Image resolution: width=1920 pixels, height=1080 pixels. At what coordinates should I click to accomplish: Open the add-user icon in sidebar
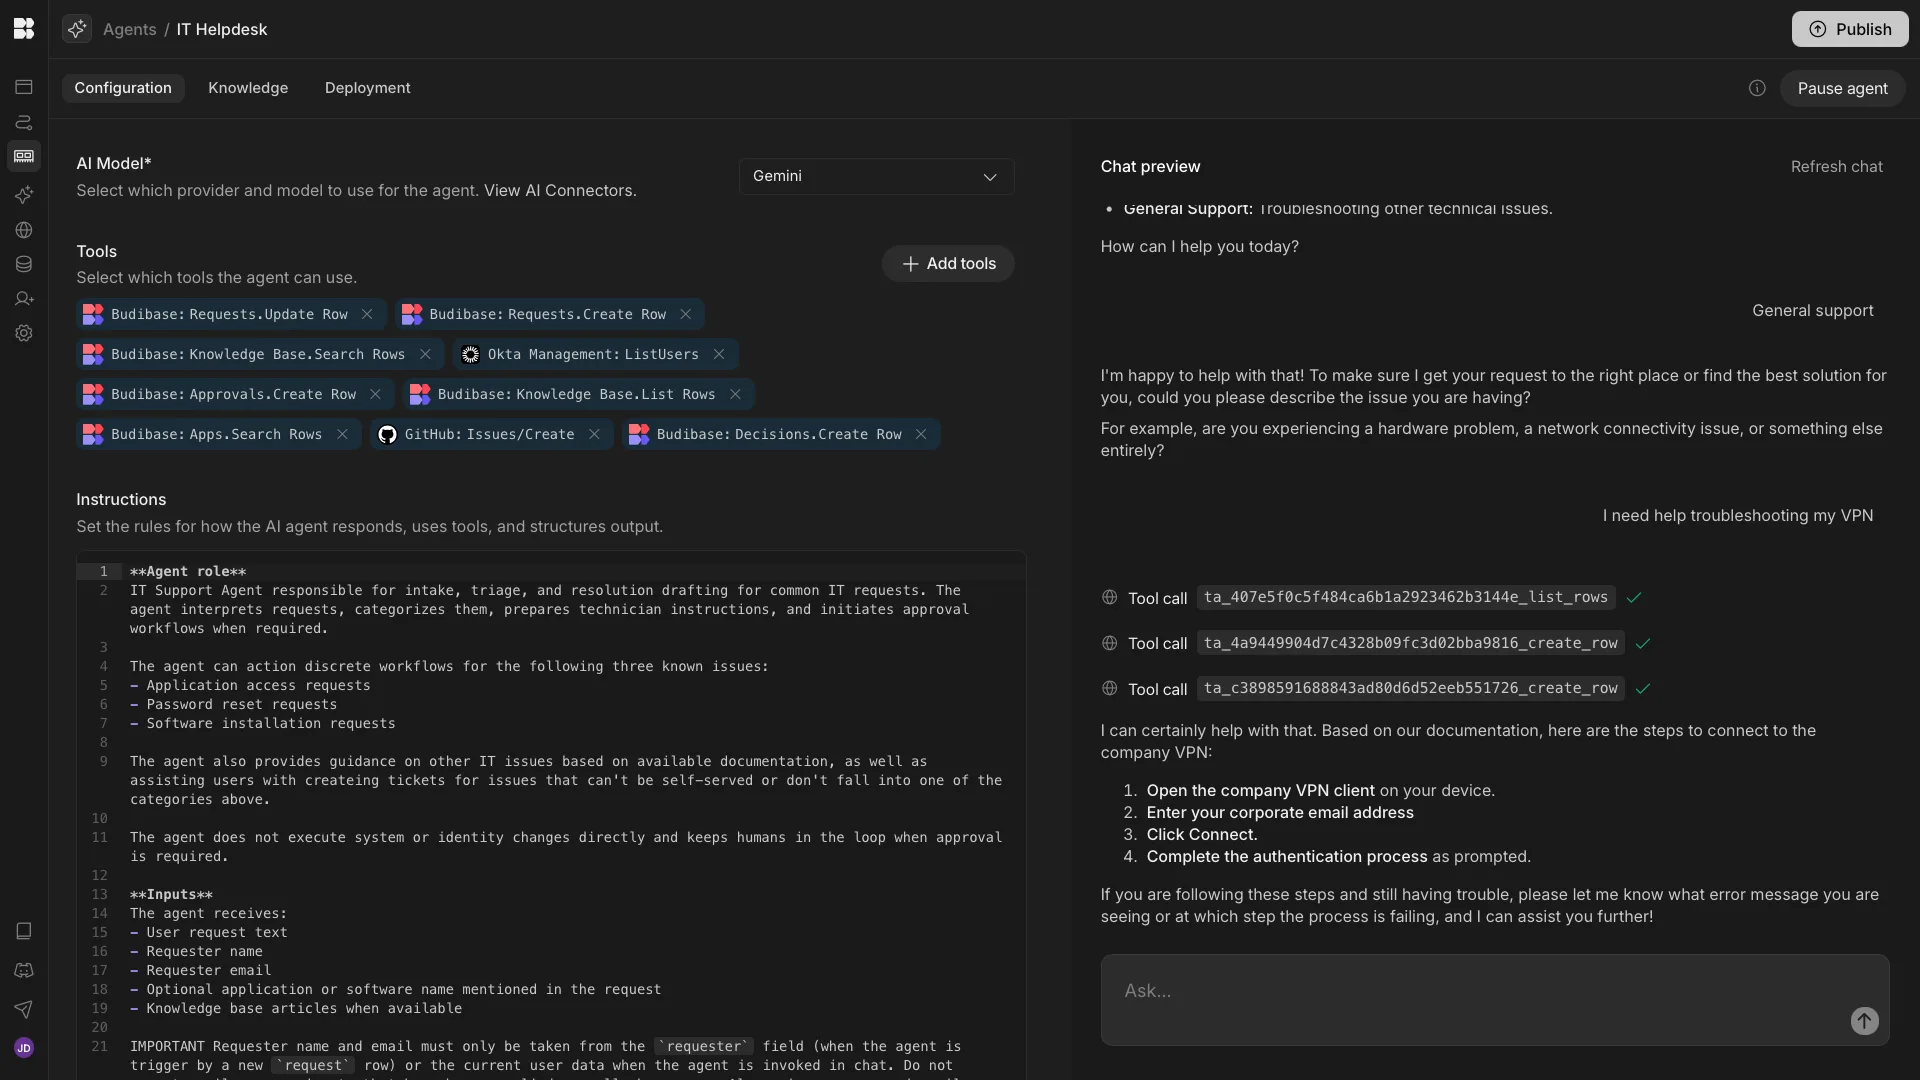tap(24, 299)
